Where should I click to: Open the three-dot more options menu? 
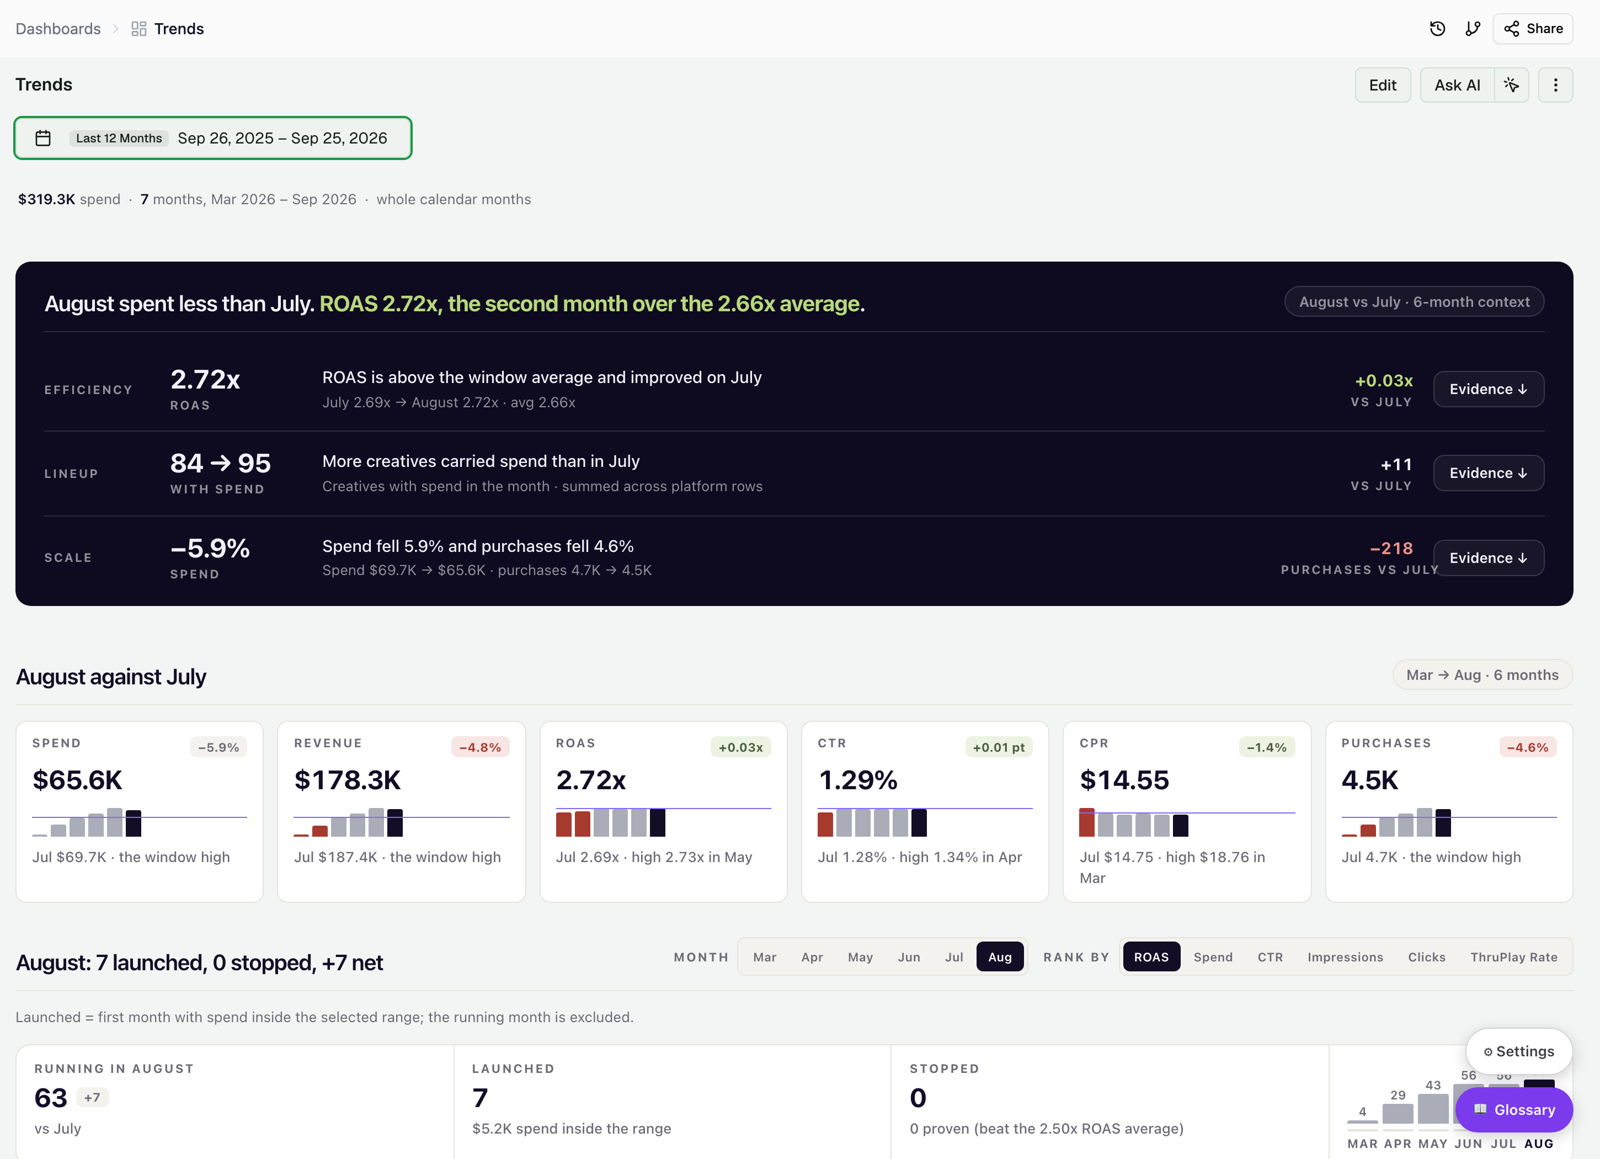[1555, 85]
